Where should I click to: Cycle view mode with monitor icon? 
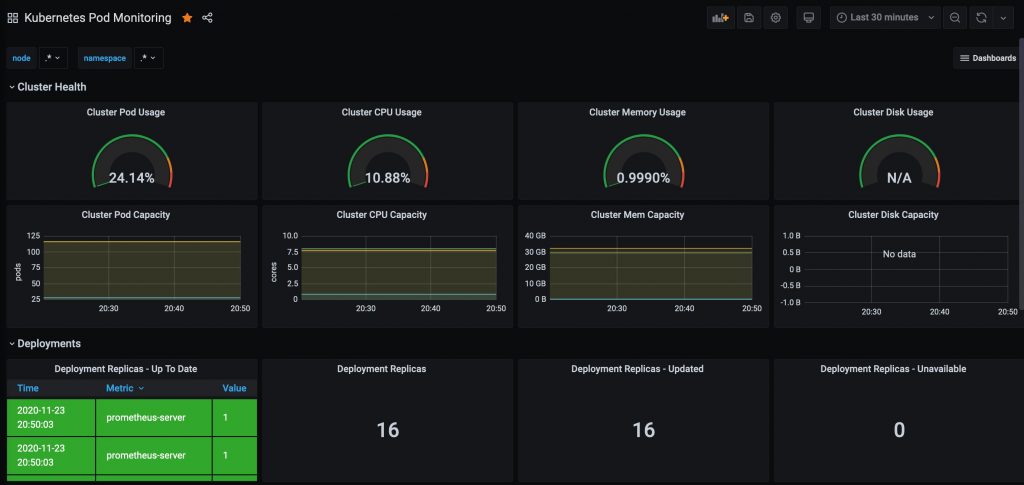coord(808,18)
